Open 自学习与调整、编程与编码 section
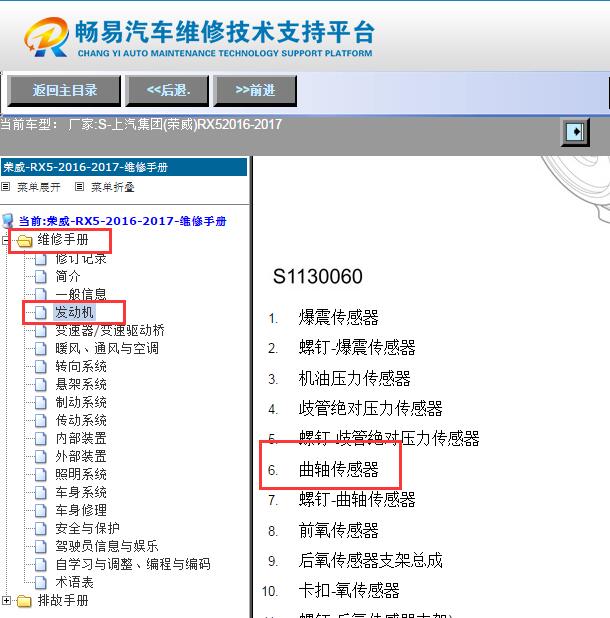Screen dimensions: 610x618 tap(133, 564)
